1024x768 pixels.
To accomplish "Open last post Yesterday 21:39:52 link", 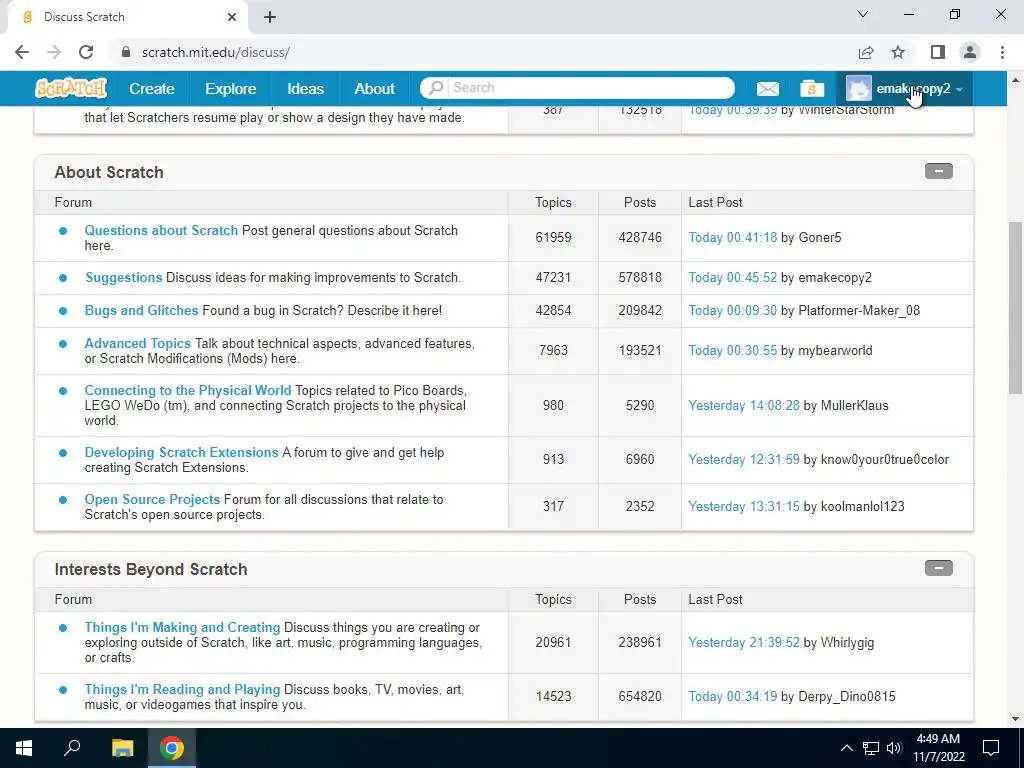I will coord(743,643).
